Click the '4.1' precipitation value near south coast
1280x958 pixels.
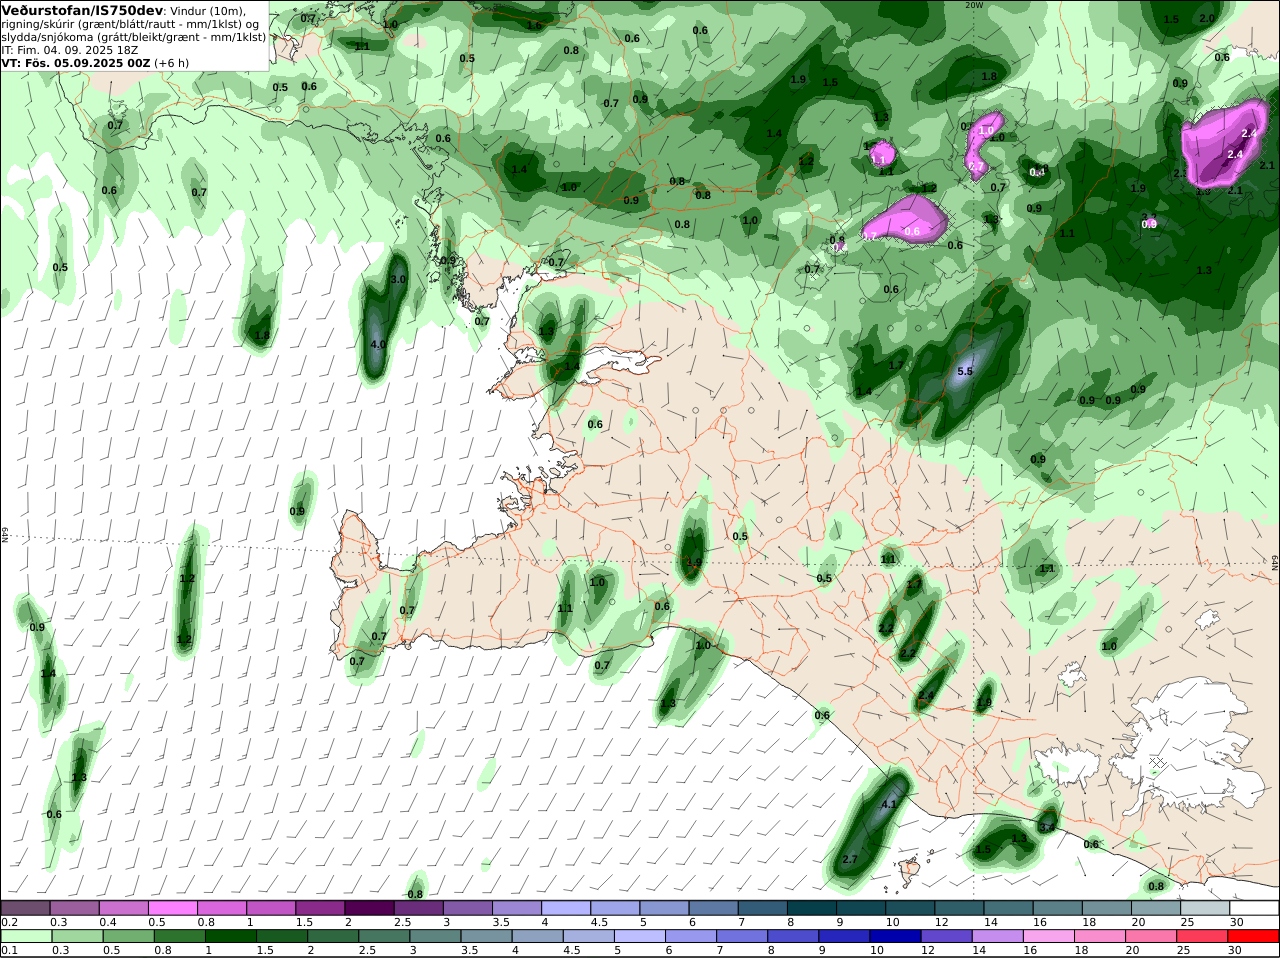(x=889, y=804)
